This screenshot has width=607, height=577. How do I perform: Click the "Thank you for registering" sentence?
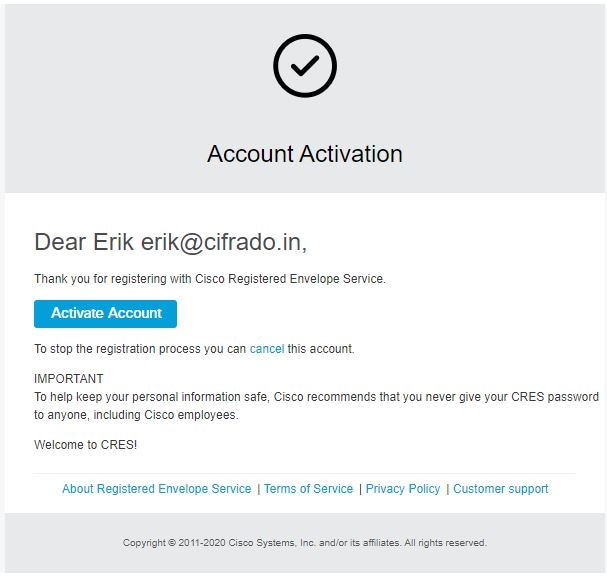point(210,279)
